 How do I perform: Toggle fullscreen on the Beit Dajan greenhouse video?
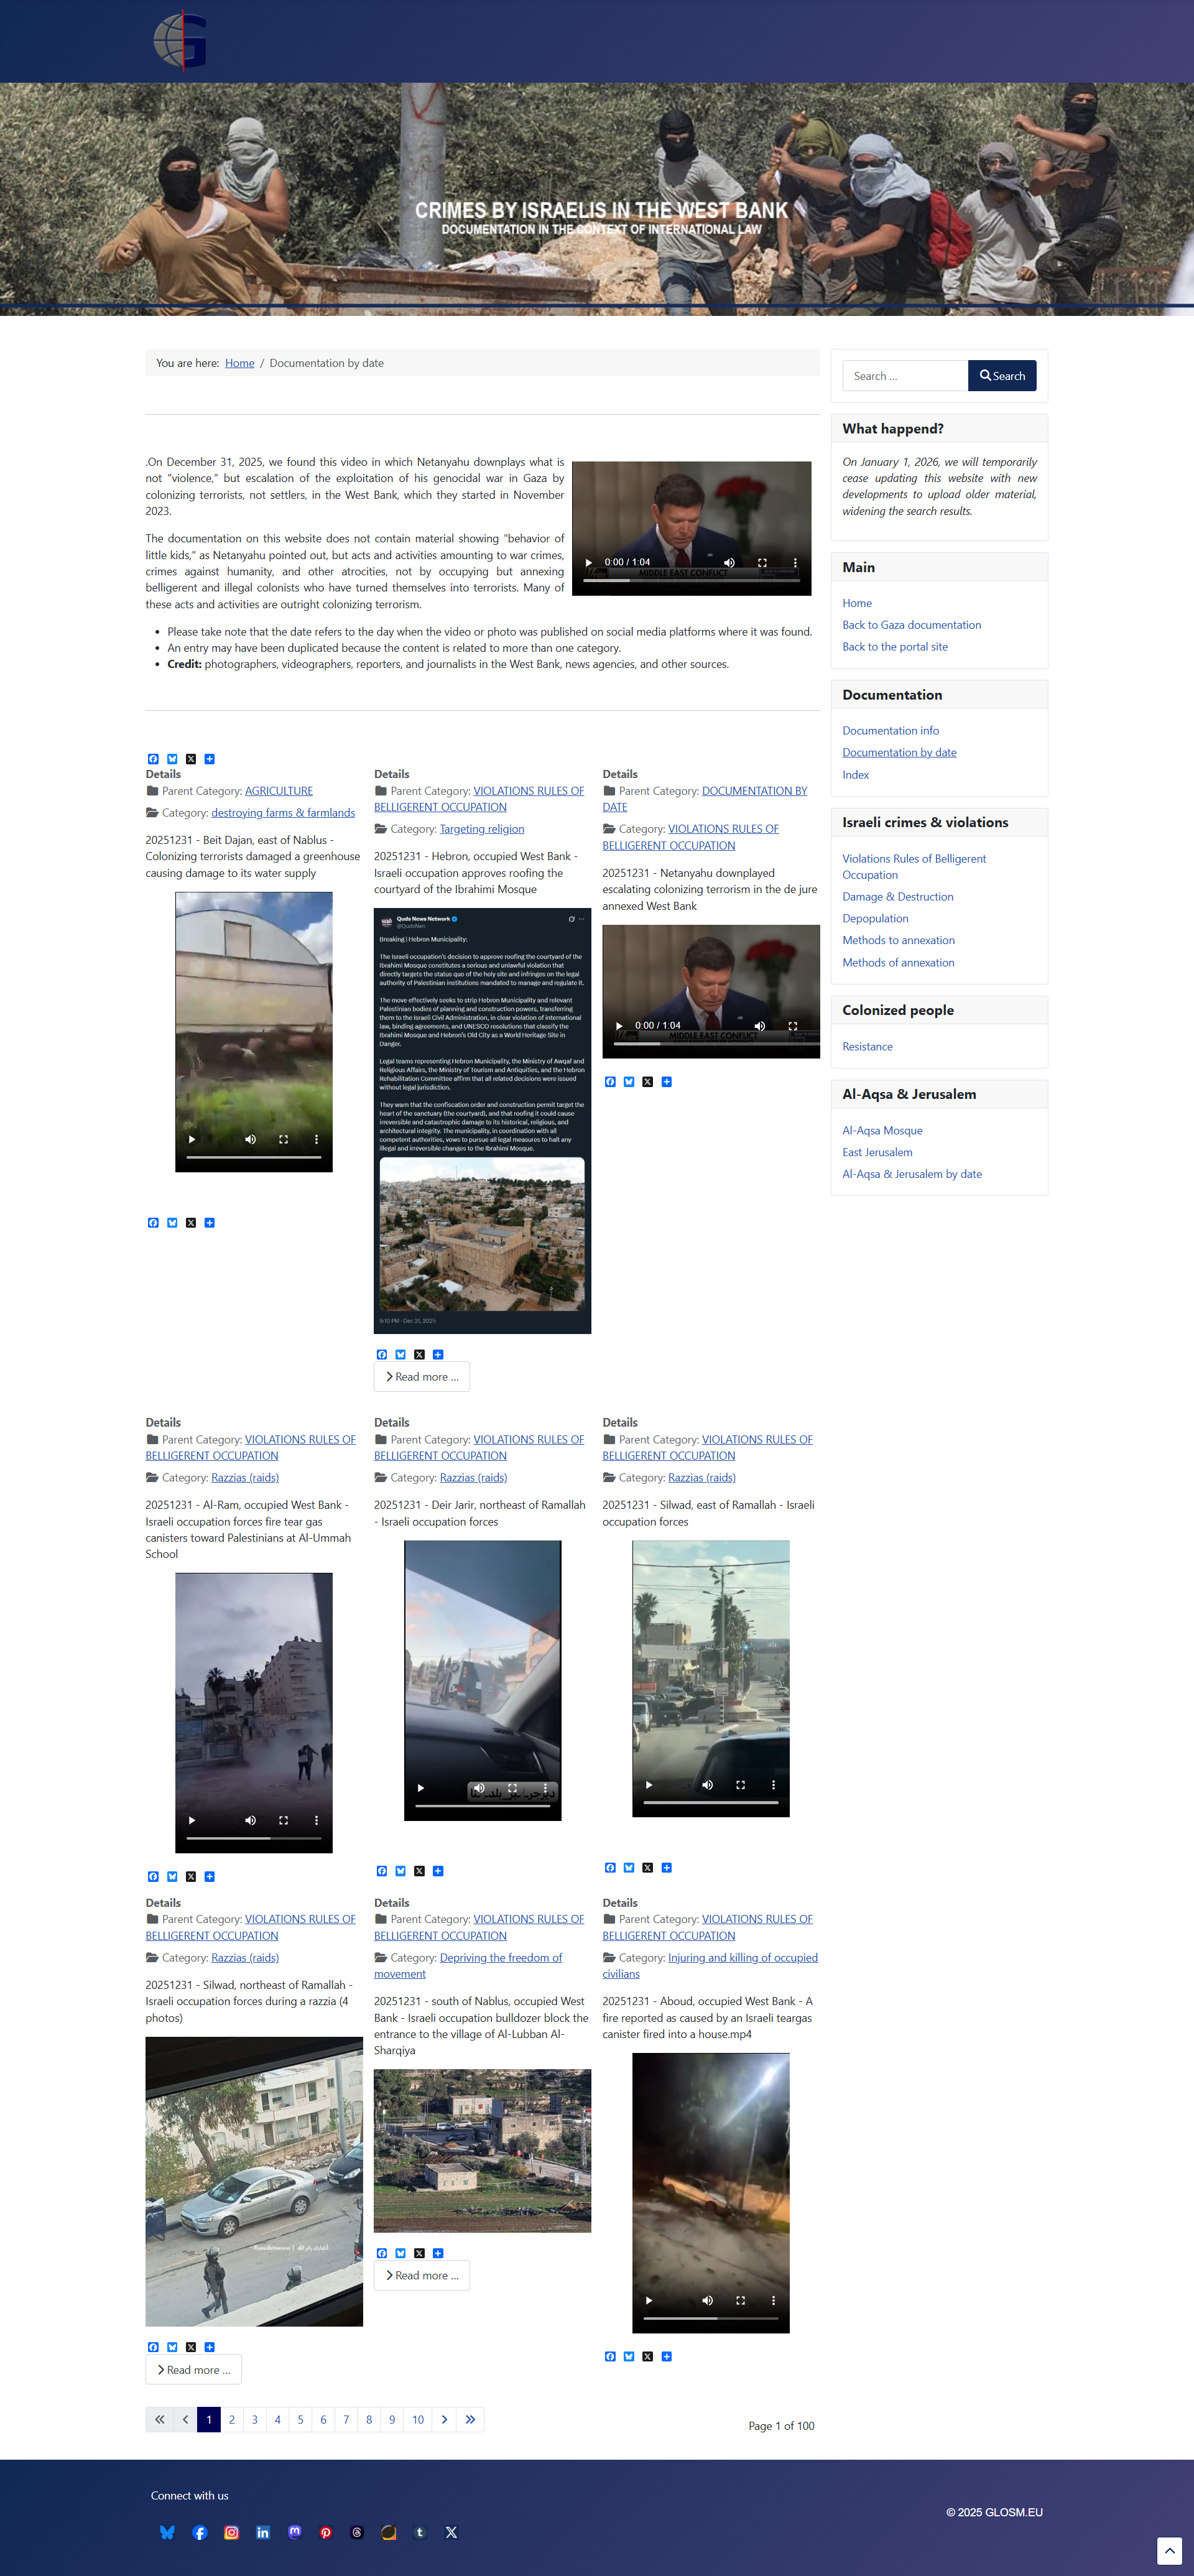click(x=283, y=1139)
